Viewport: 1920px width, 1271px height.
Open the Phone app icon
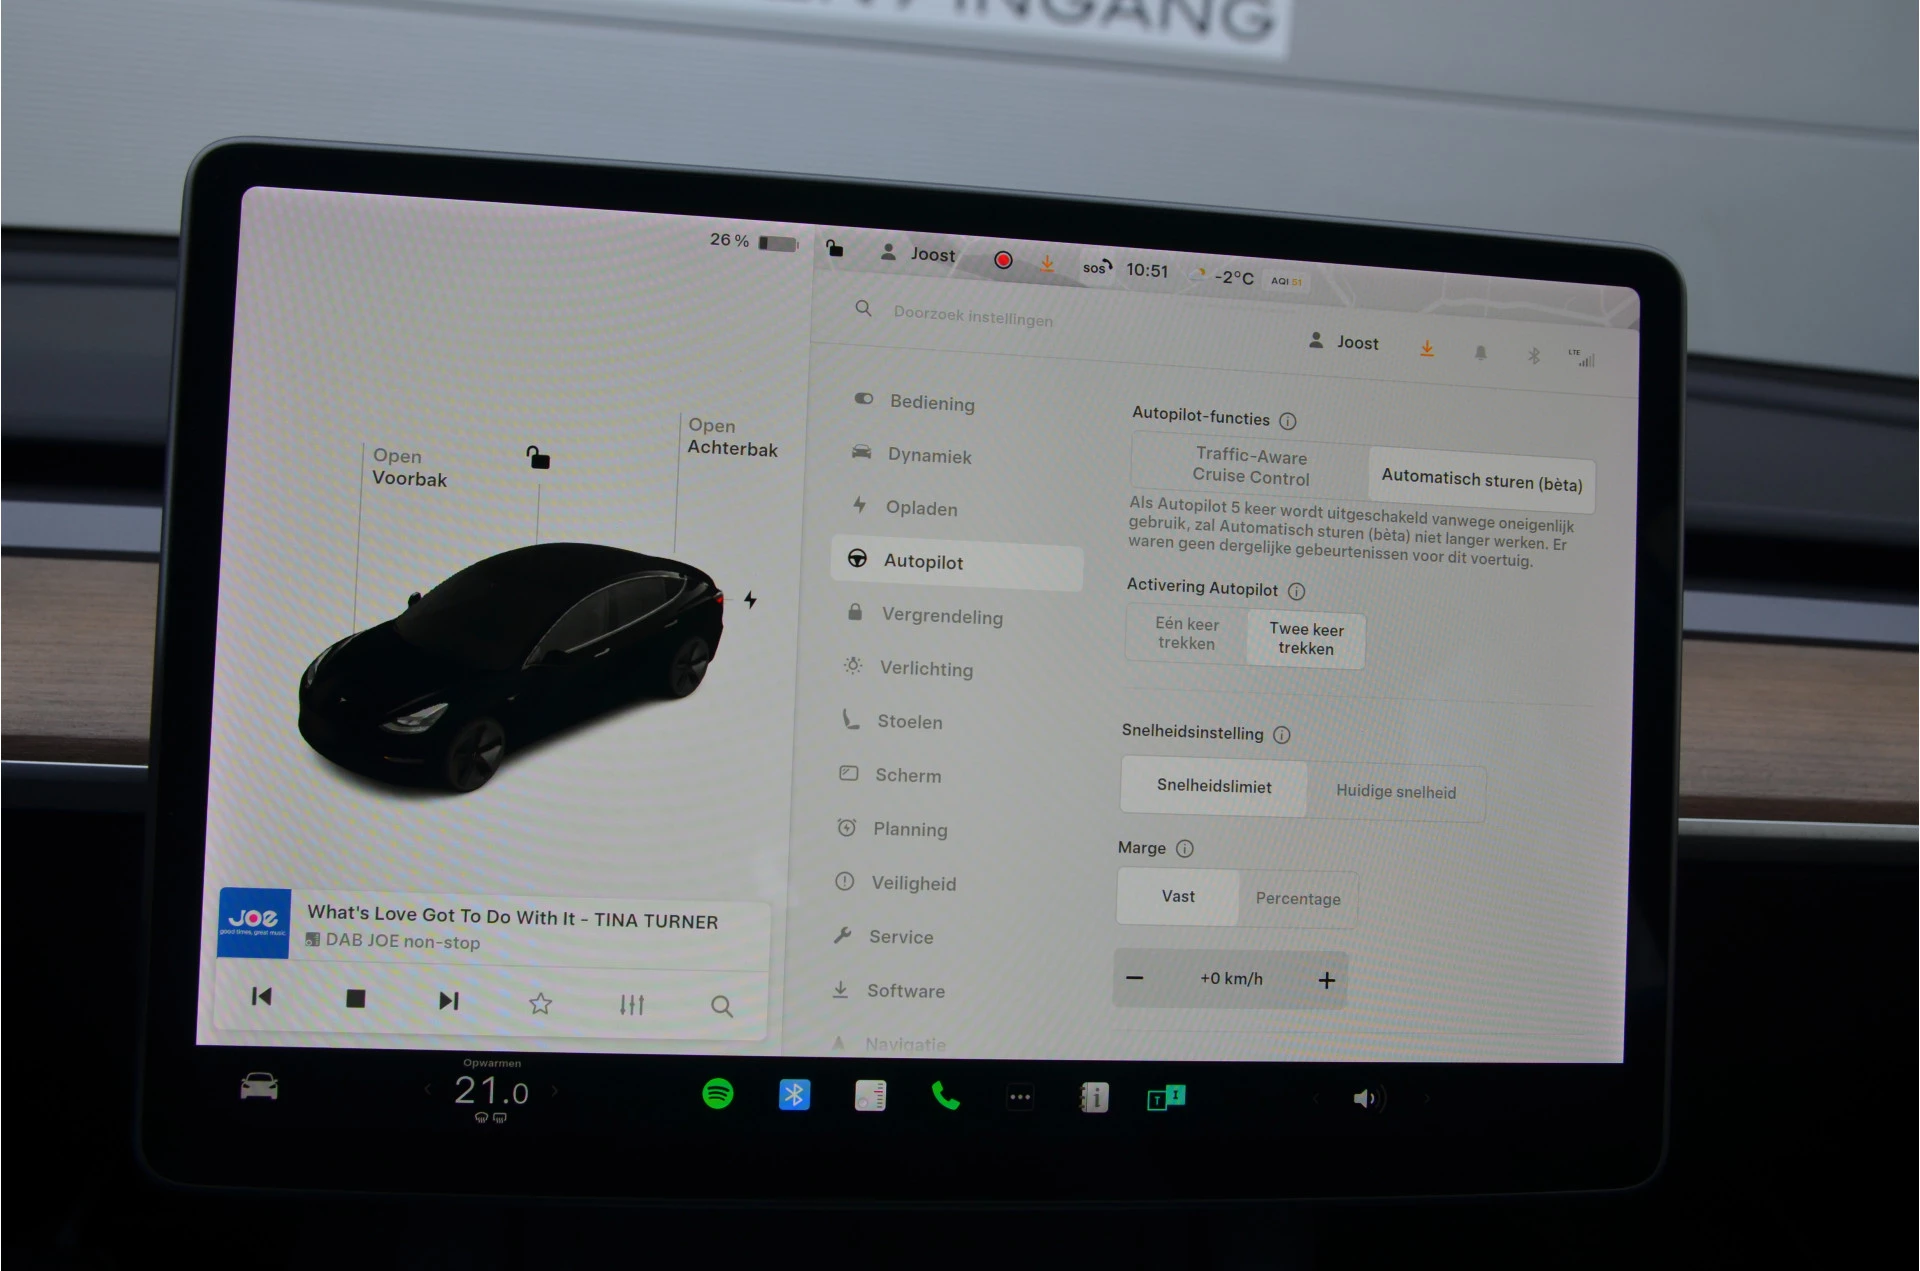click(946, 1096)
